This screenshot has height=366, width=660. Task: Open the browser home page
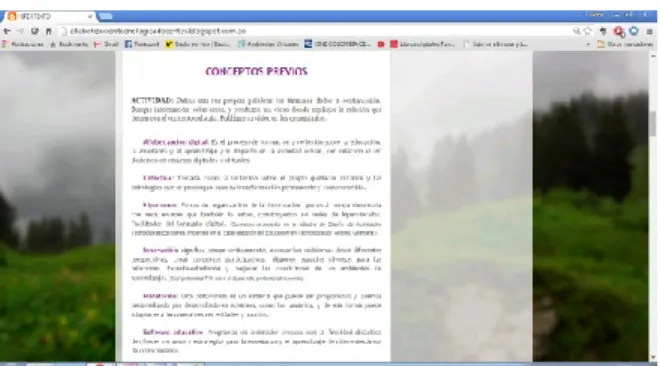tap(49, 31)
